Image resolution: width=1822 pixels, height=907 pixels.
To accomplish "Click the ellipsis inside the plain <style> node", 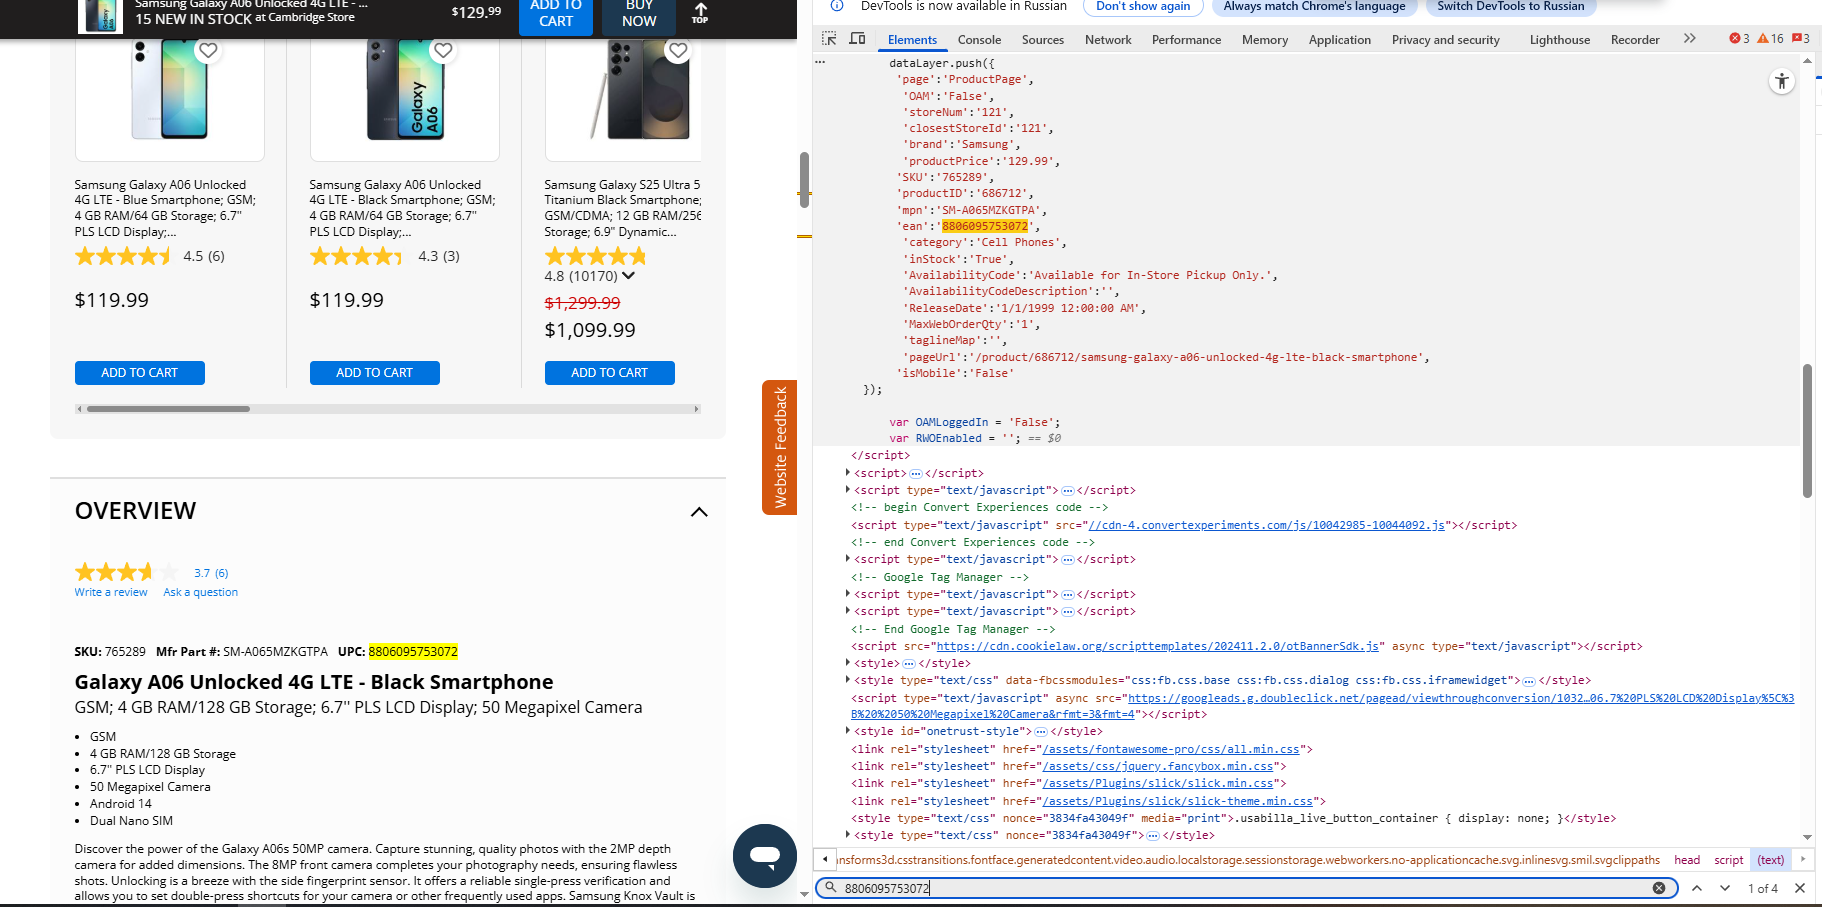I will [x=908, y=664].
